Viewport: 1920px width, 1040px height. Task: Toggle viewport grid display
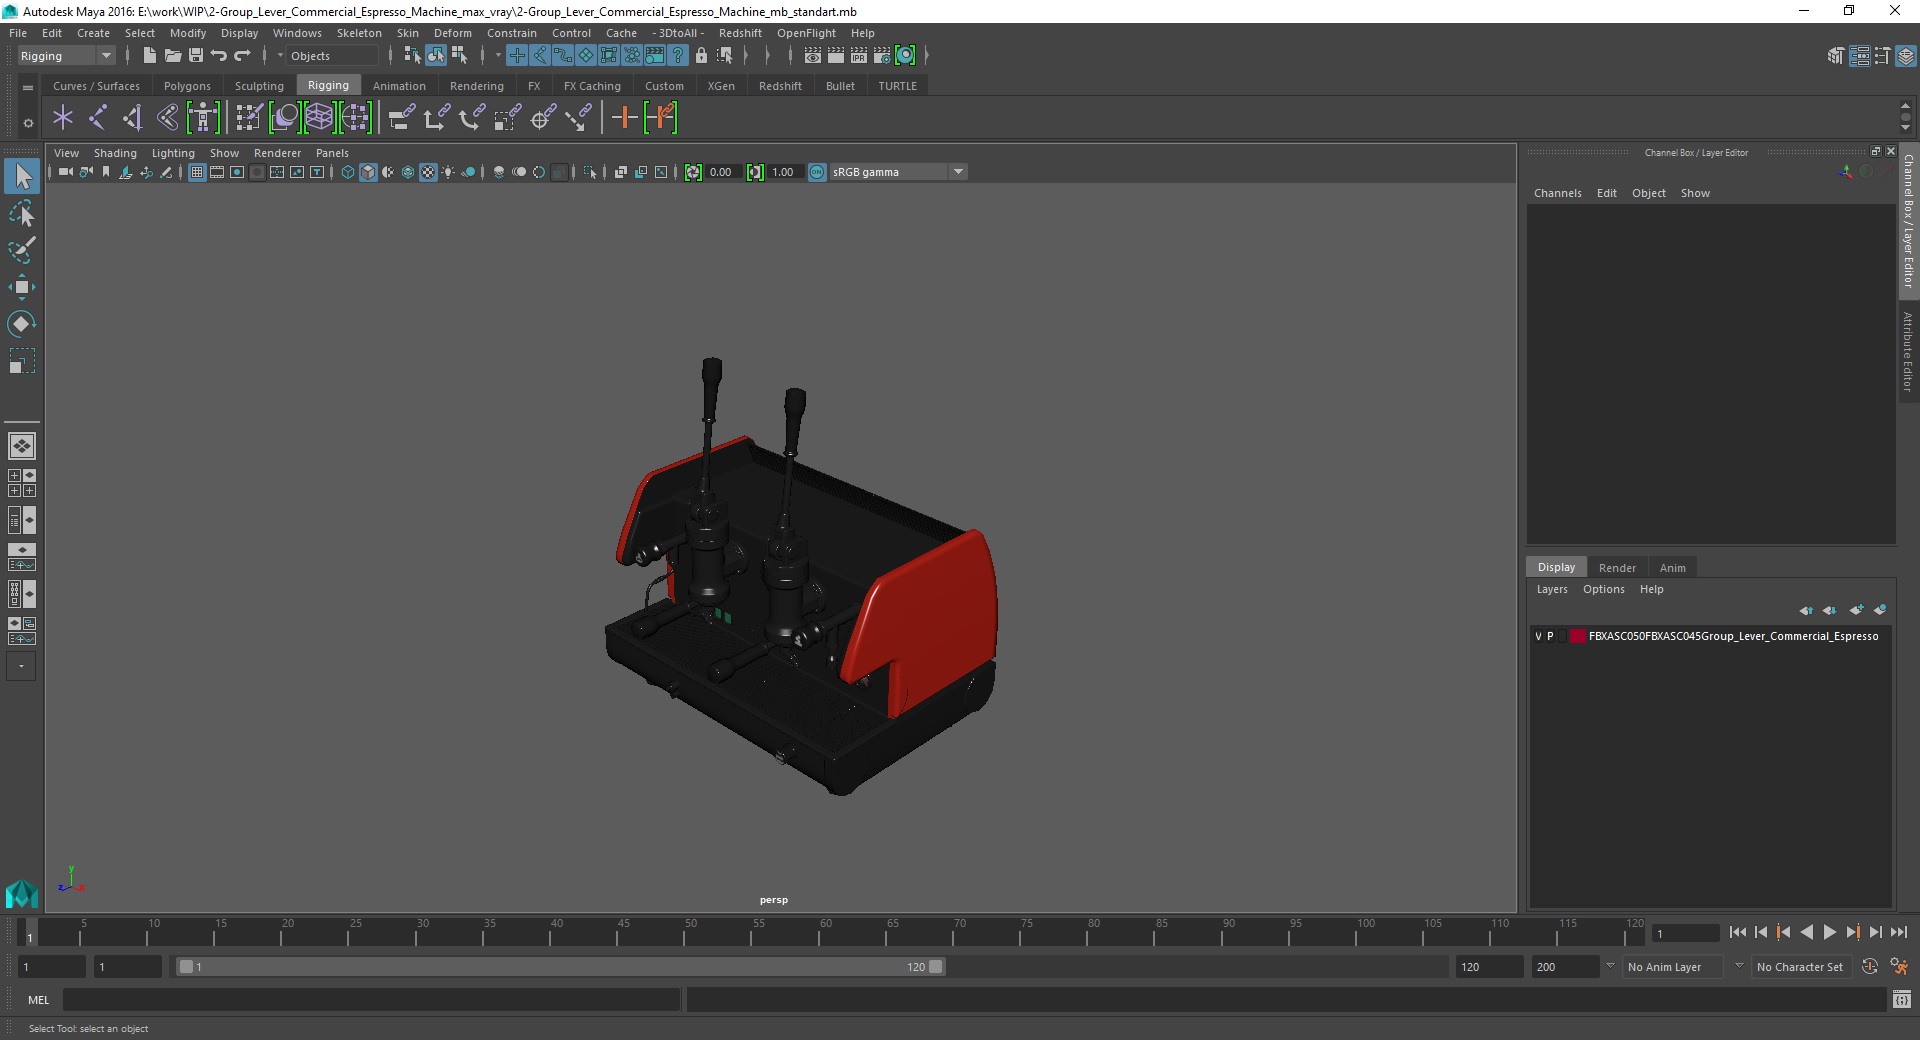click(x=197, y=172)
